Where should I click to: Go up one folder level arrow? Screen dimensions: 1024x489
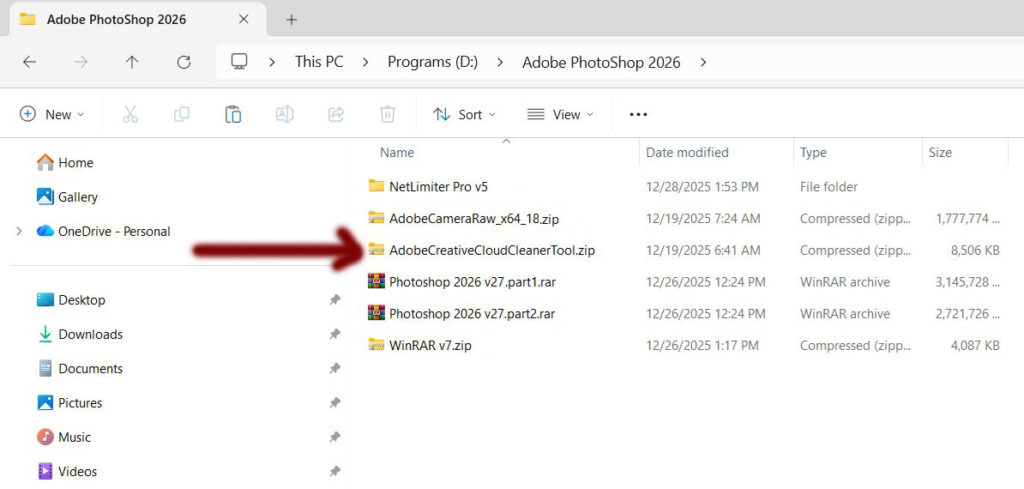pyautogui.click(x=132, y=62)
